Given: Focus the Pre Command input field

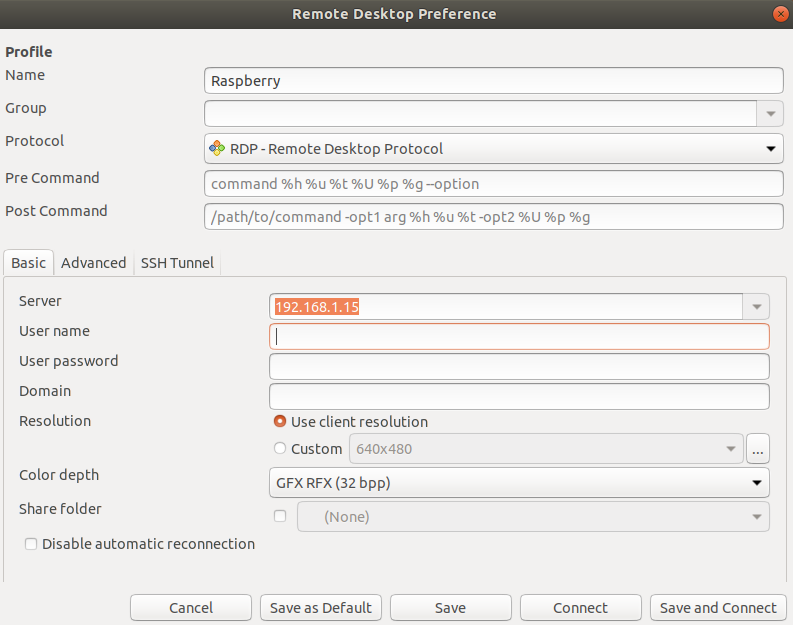Looking at the screenshot, I should pyautogui.click(x=493, y=184).
